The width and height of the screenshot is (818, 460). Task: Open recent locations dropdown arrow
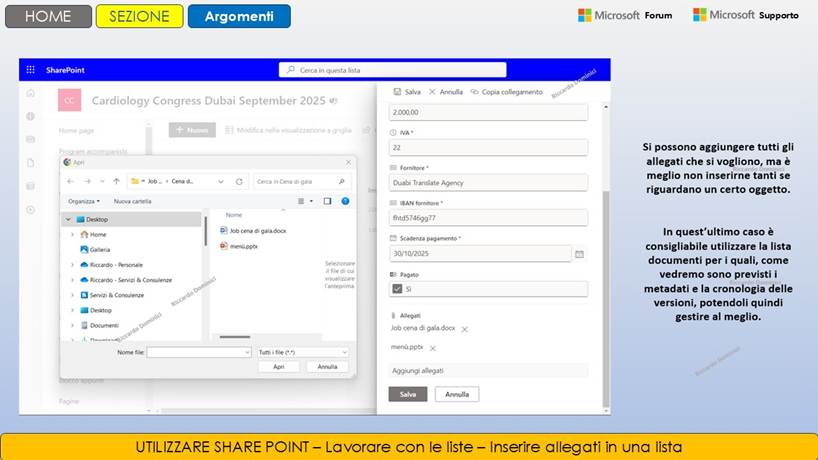(102, 181)
